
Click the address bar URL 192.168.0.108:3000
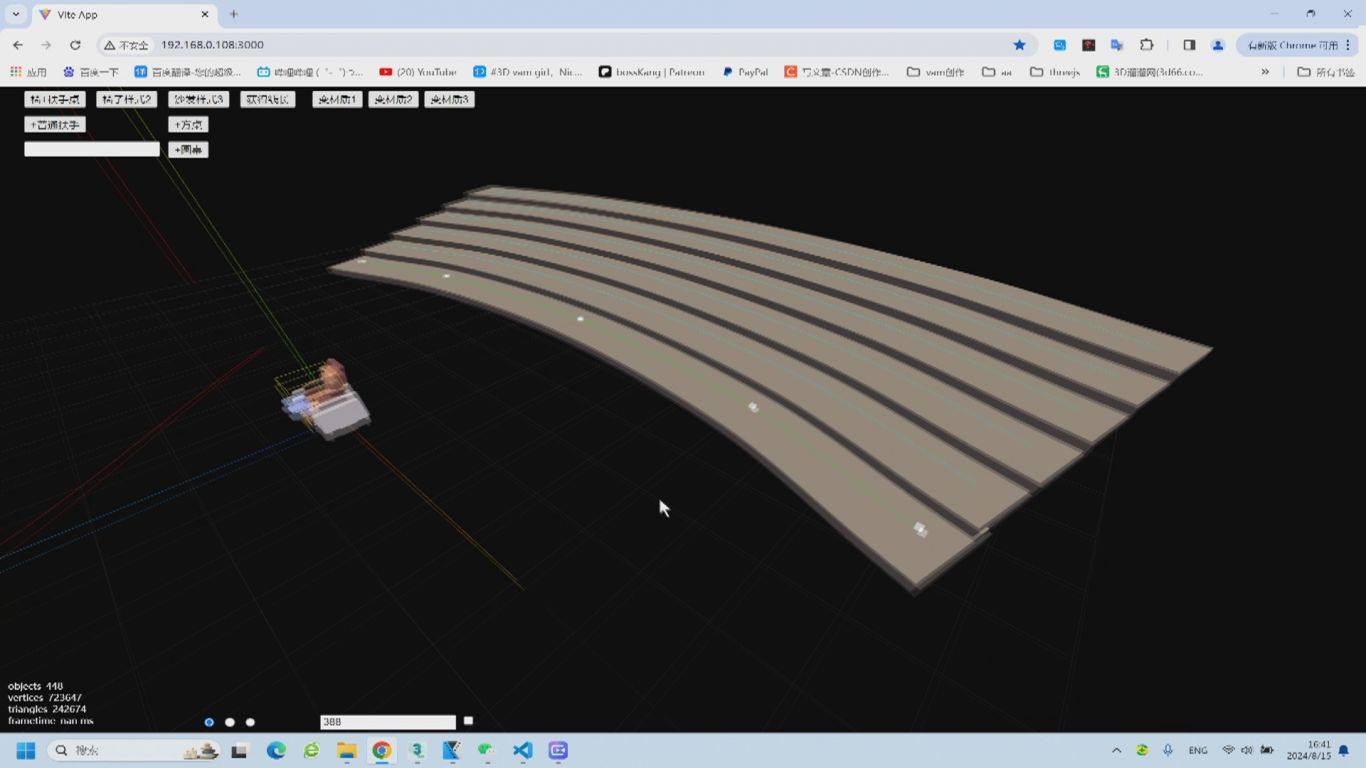[x=212, y=45]
